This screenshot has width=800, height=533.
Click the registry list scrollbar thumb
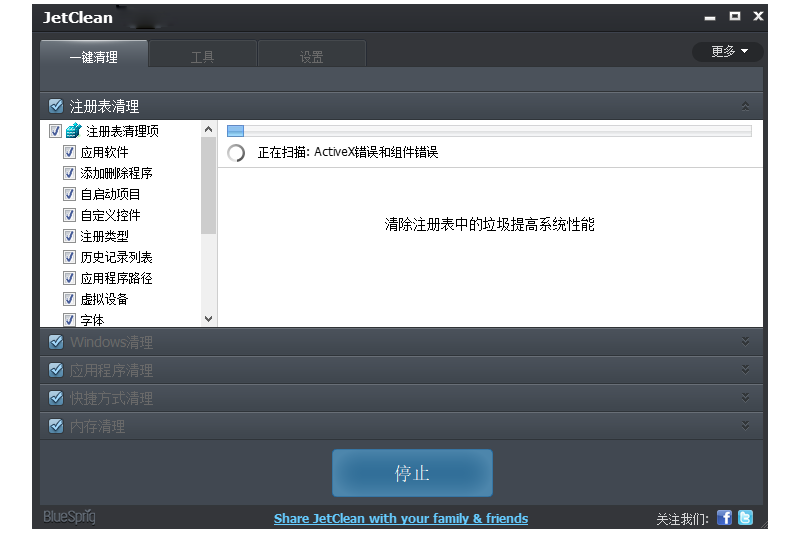click(208, 185)
